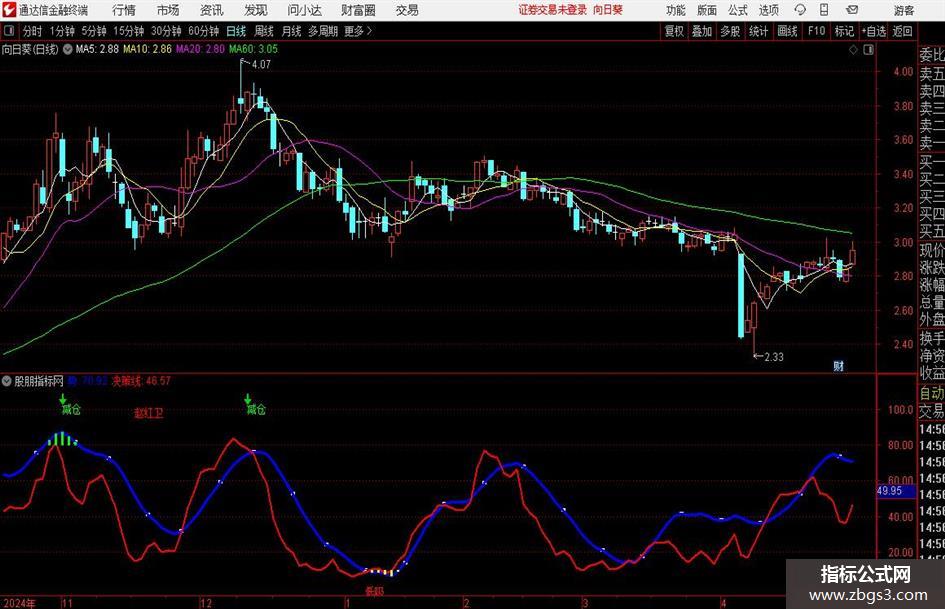Click the 换手 row in the quote panel
The image size is (945, 609).
click(932, 338)
